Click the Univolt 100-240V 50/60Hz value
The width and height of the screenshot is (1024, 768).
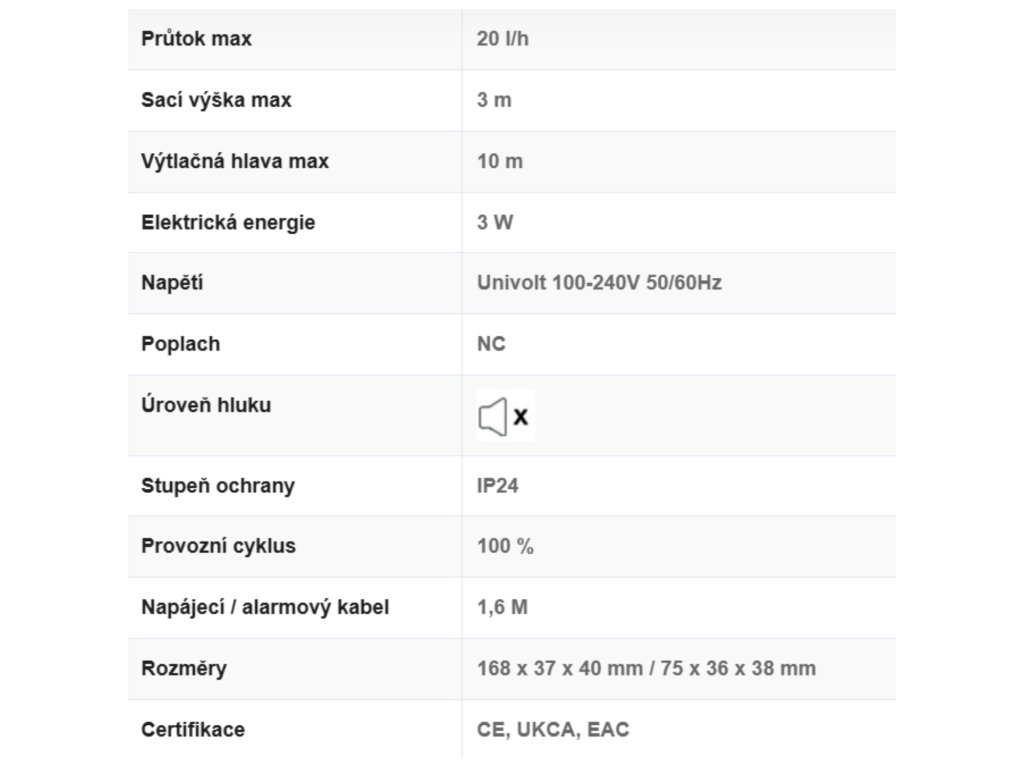[x=599, y=283]
